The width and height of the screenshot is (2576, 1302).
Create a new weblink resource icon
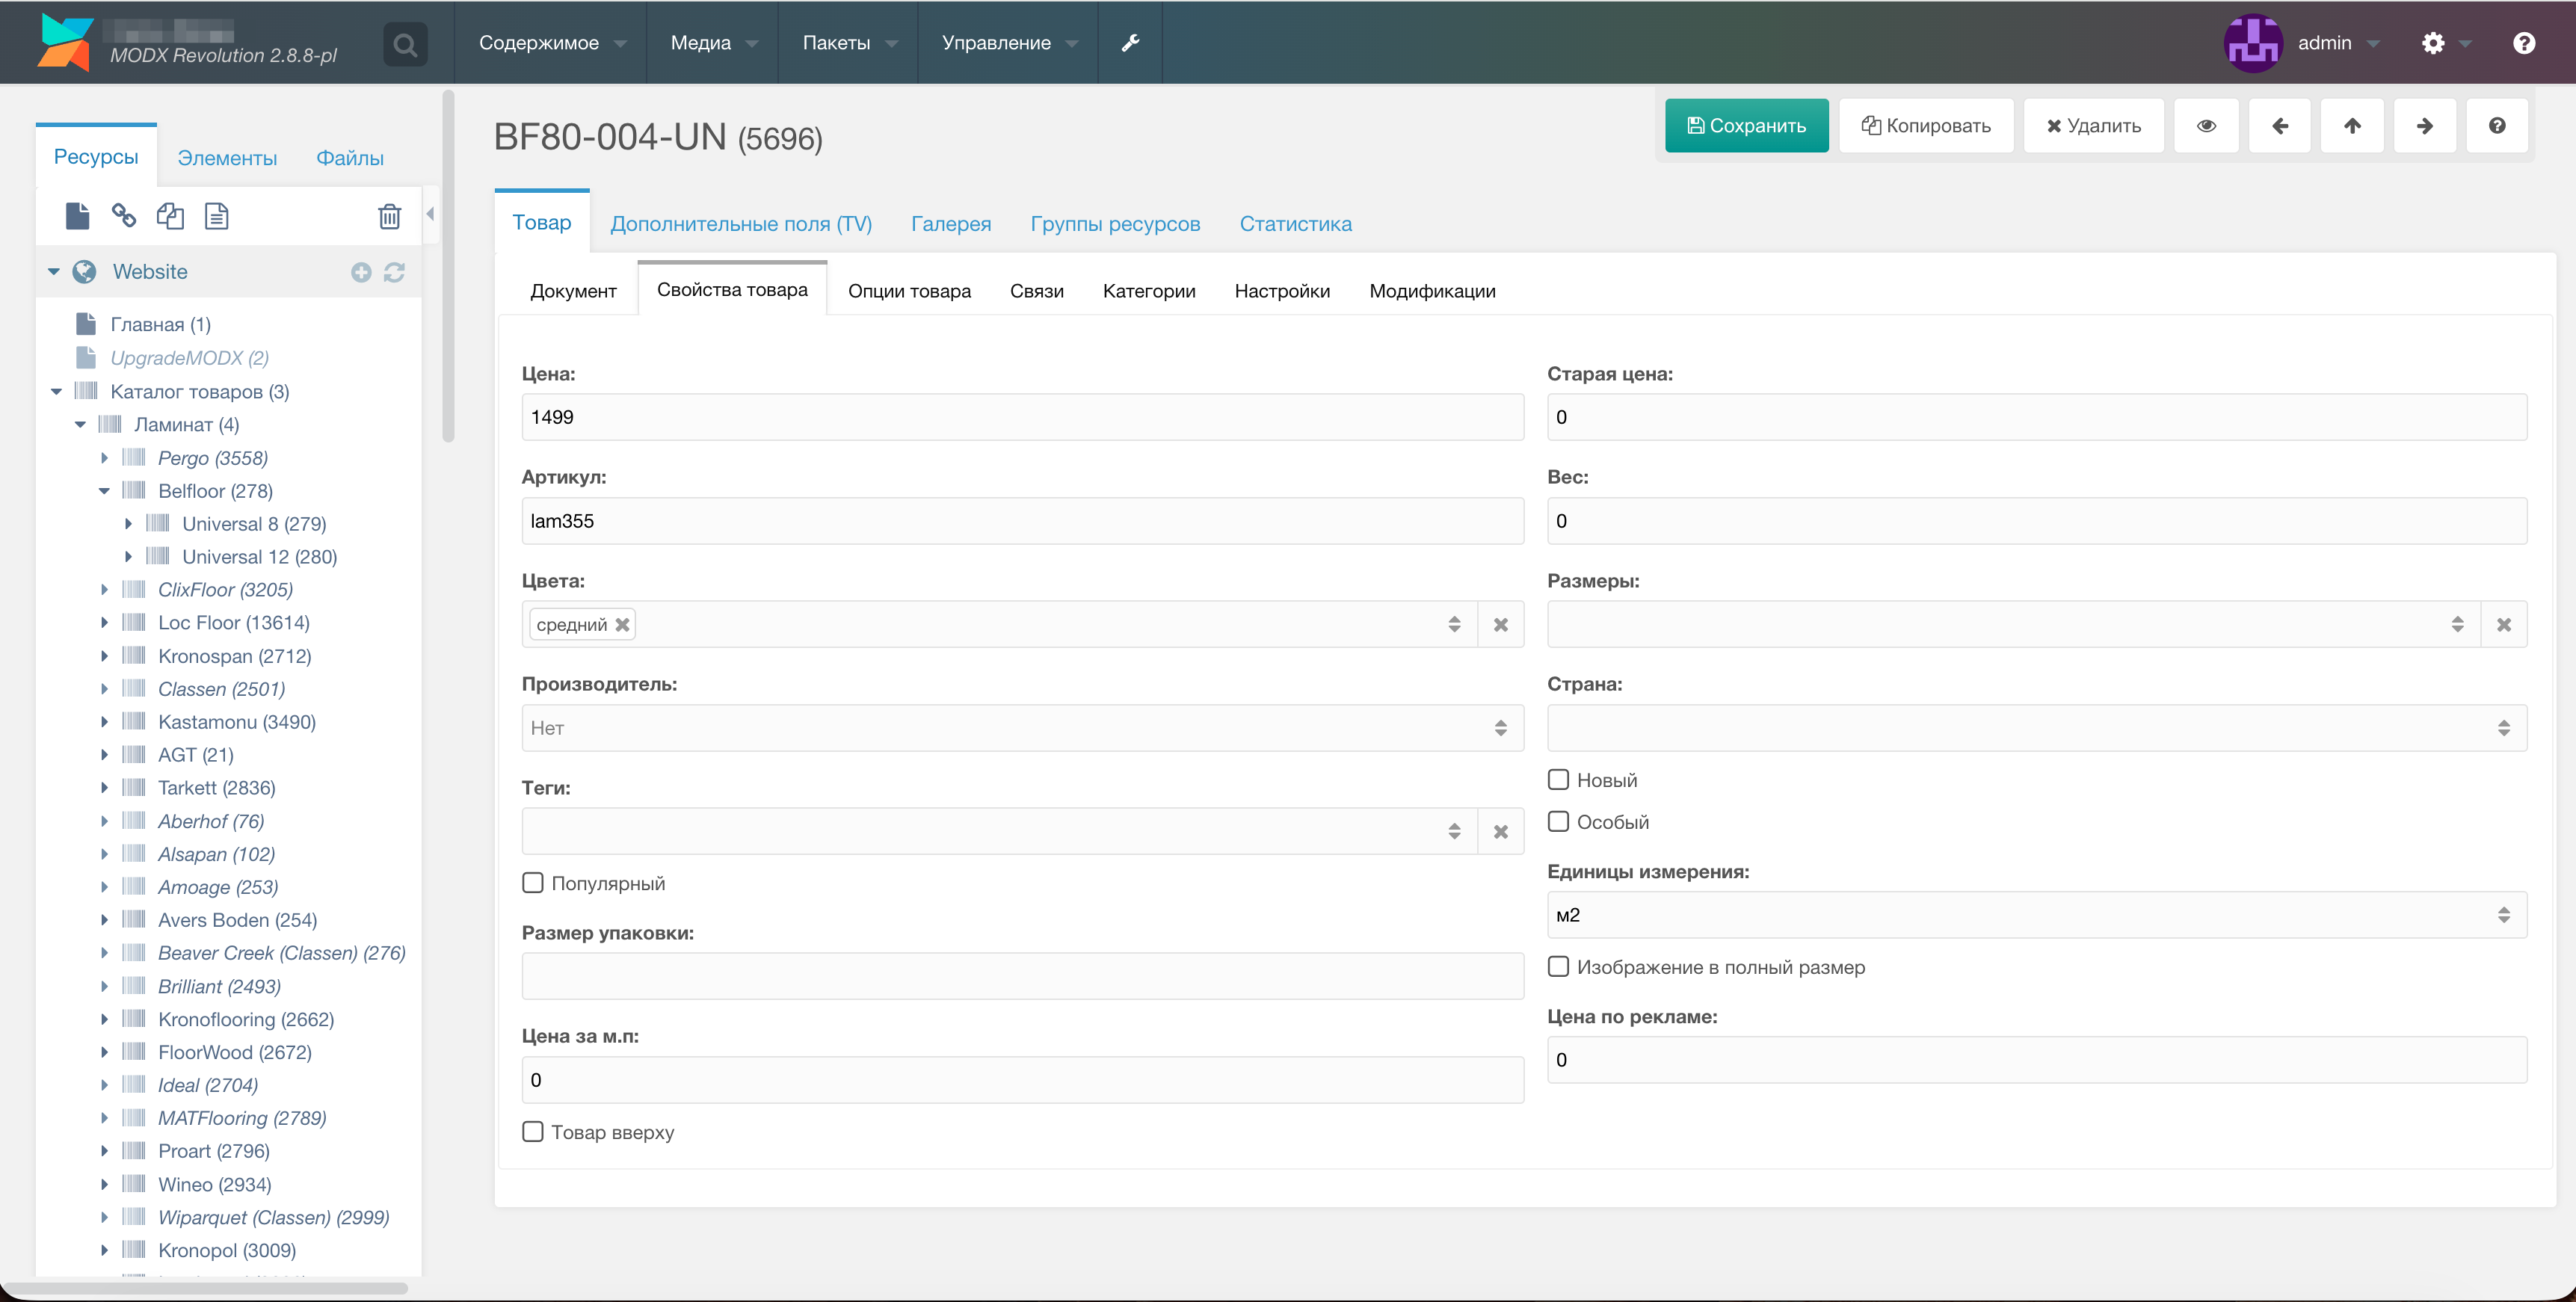pos(124,216)
